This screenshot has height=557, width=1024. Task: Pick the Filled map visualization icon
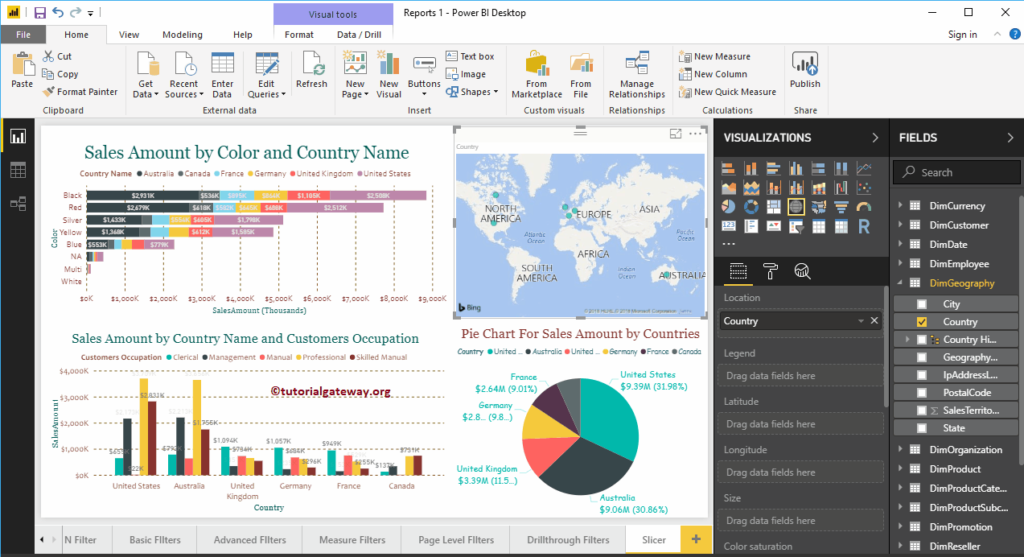point(818,207)
